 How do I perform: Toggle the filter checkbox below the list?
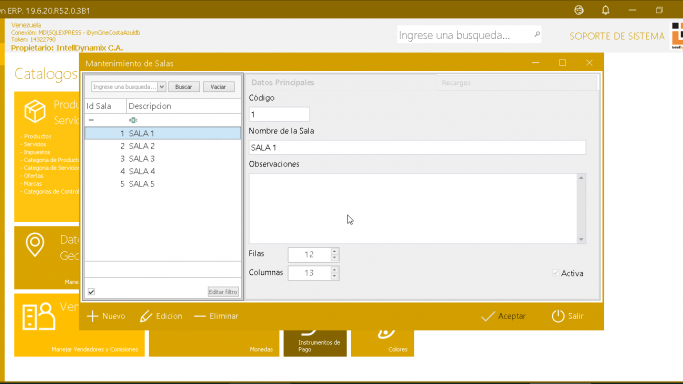pyautogui.click(x=91, y=292)
